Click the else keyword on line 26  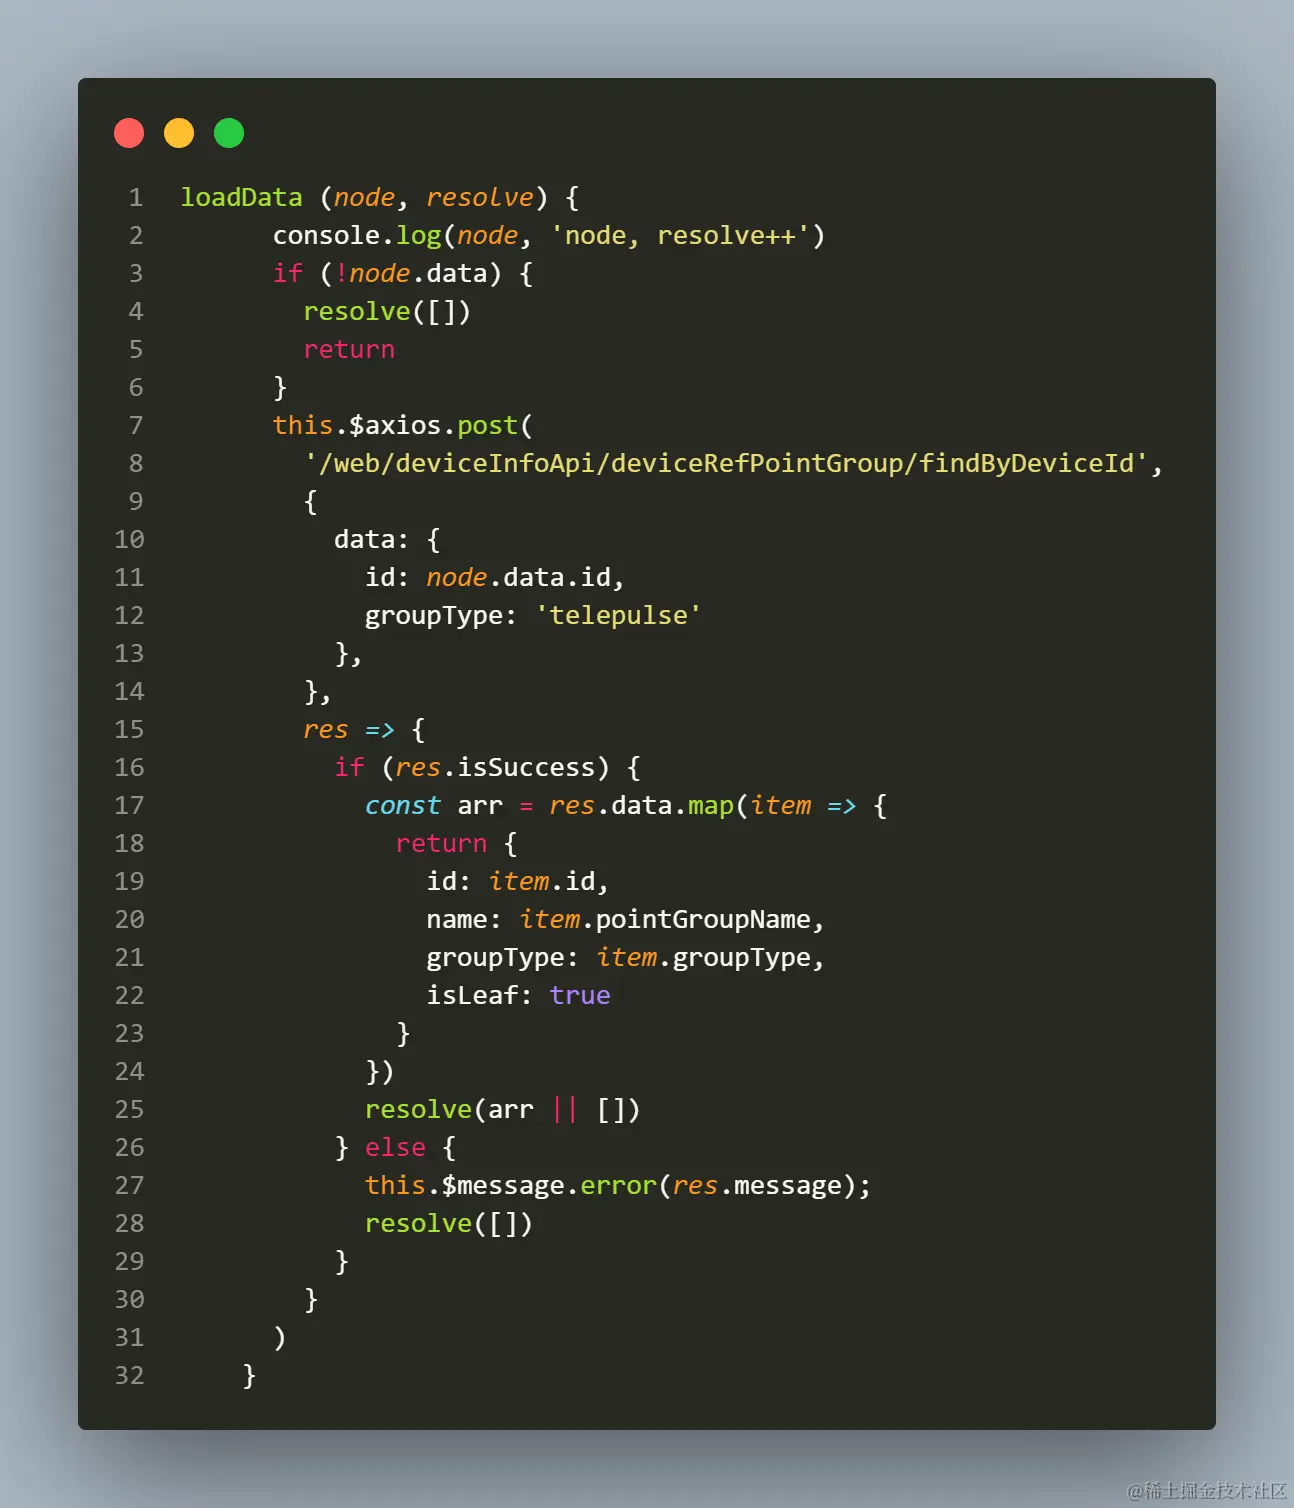[x=394, y=1147]
